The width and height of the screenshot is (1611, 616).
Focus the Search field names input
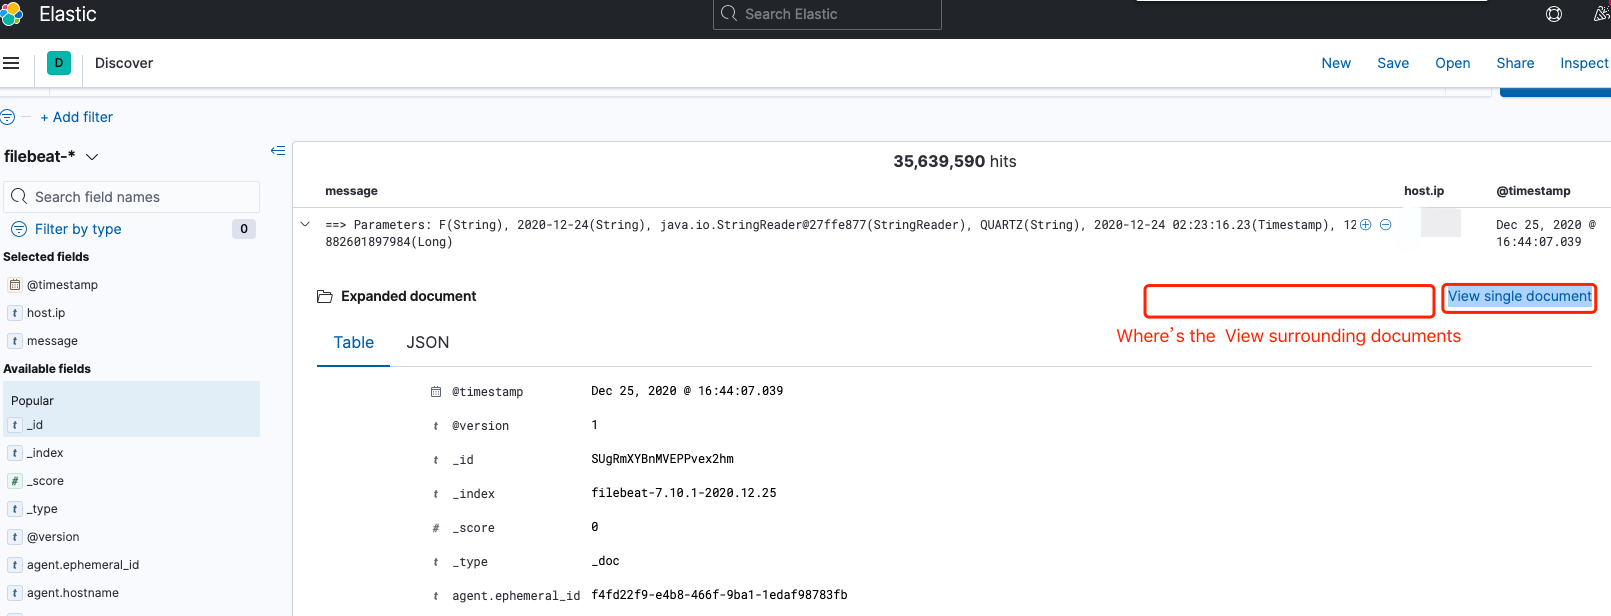click(x=132, y=197)
